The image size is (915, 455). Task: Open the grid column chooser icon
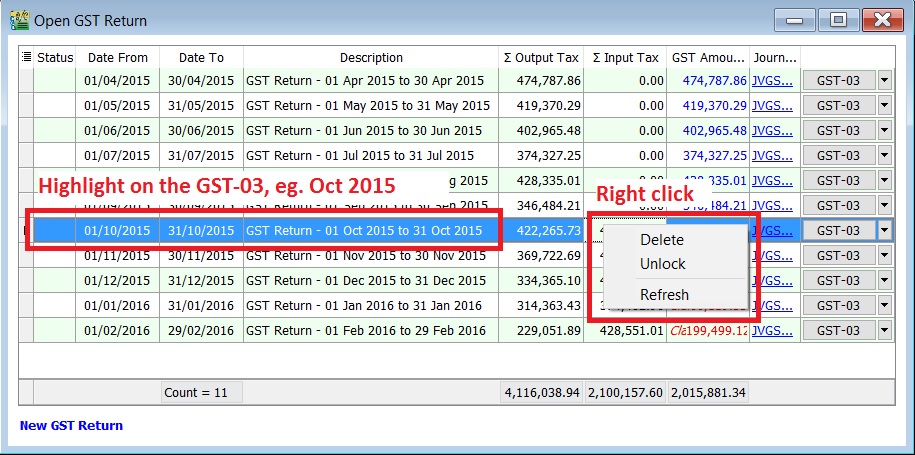[26, 57]
